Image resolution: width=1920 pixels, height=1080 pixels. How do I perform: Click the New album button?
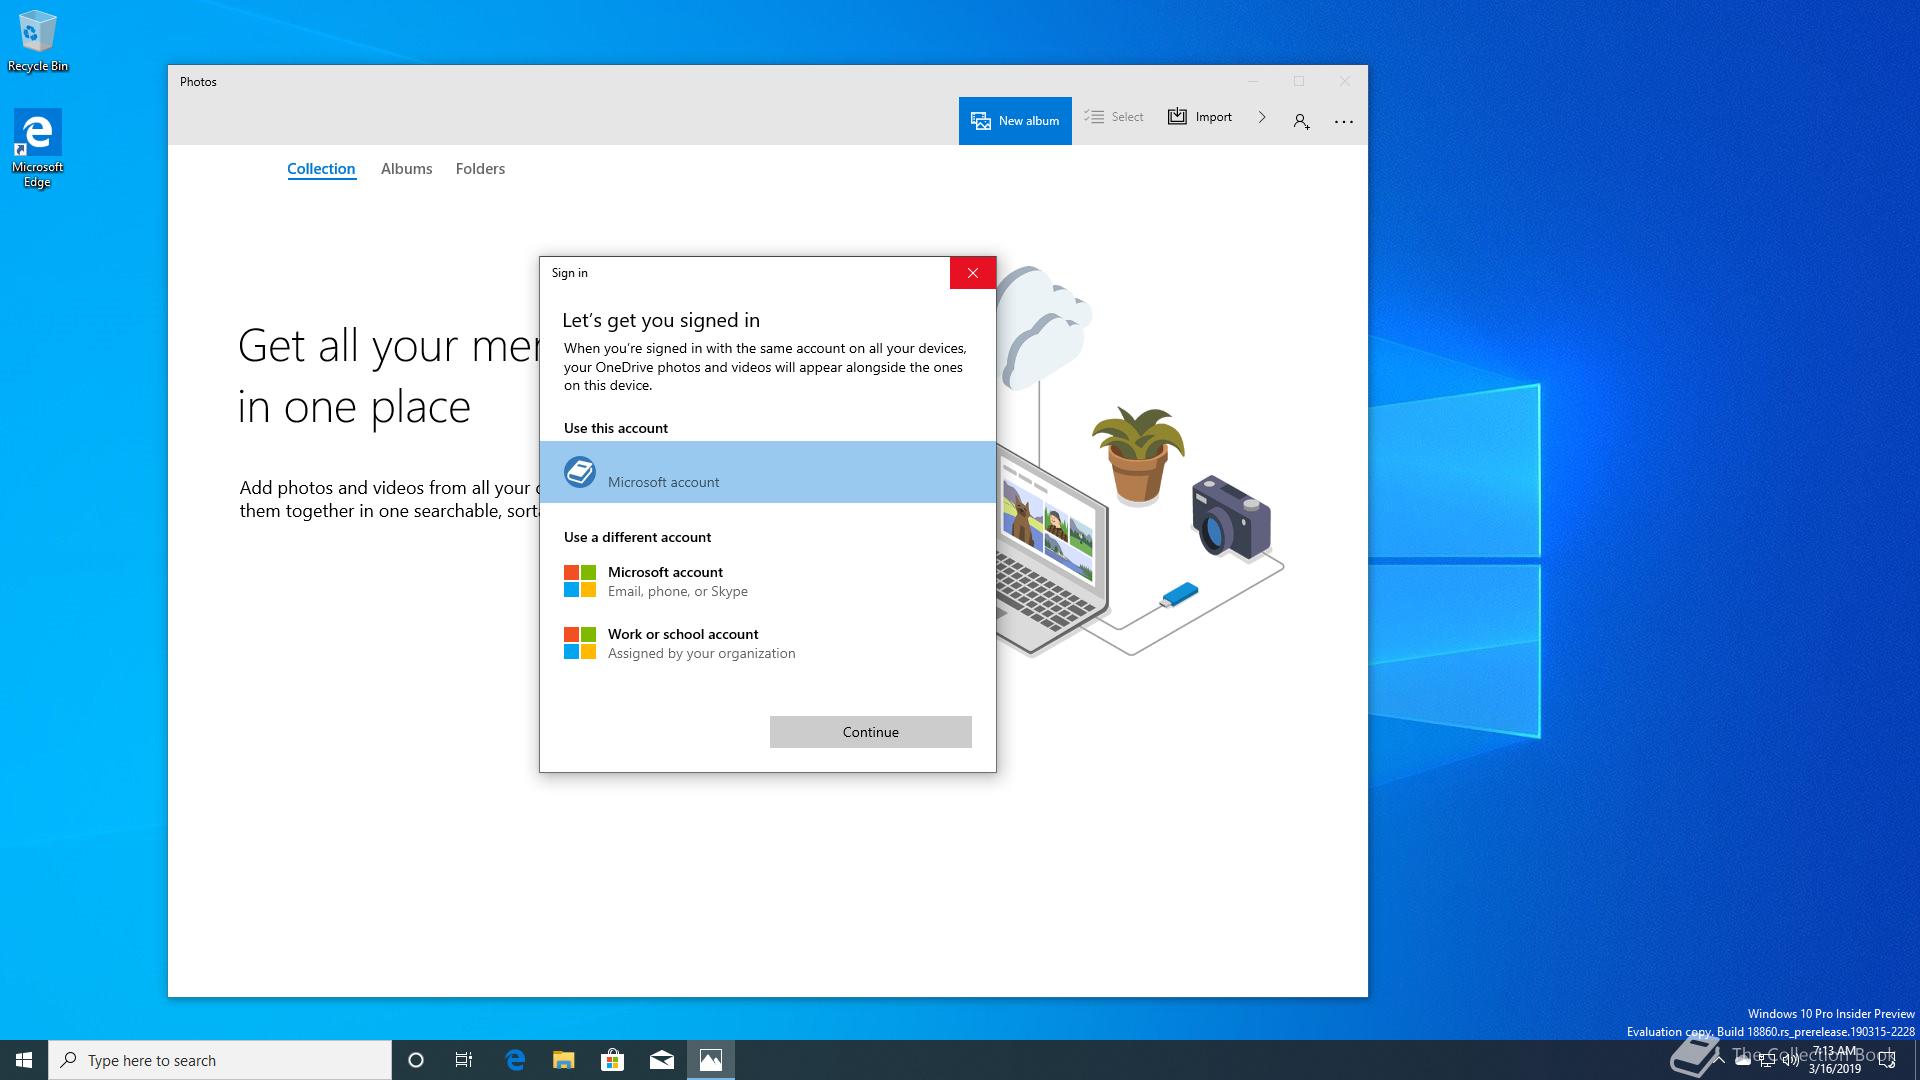1015,121
